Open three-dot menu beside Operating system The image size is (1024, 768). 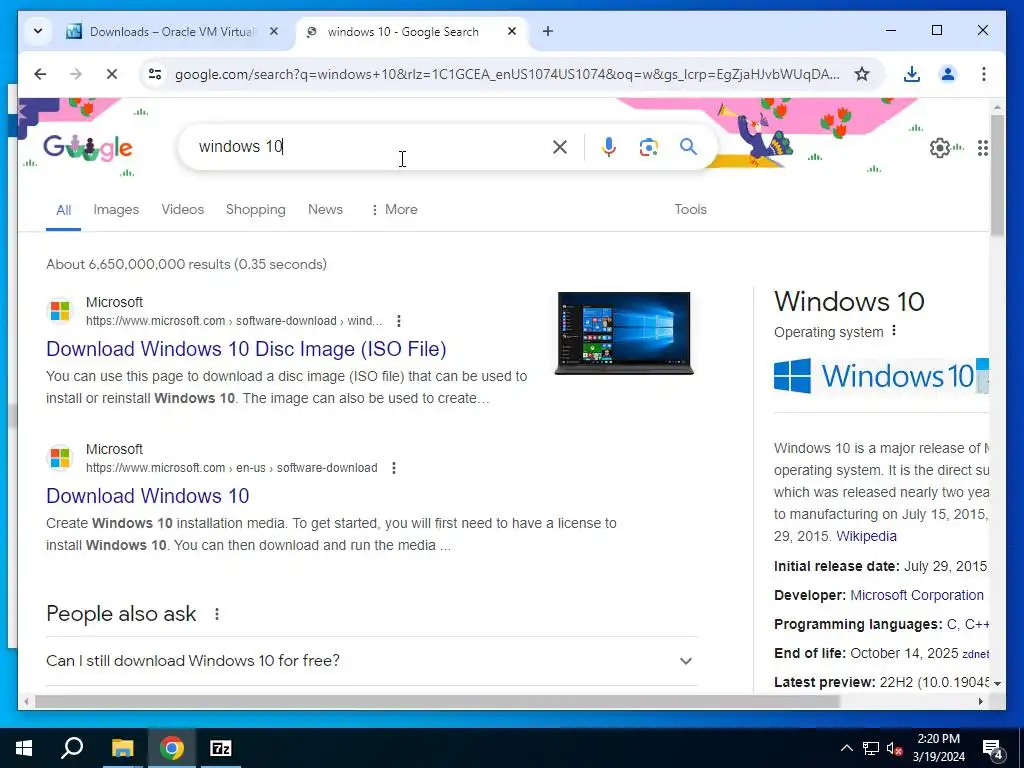pos(894,331)
